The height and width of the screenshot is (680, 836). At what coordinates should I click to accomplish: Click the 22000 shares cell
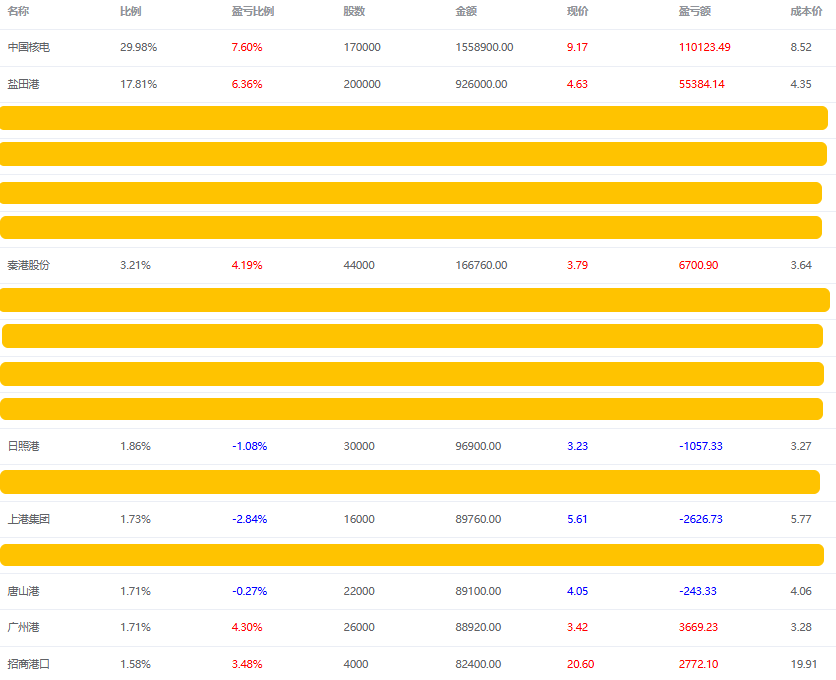(359, 591)
